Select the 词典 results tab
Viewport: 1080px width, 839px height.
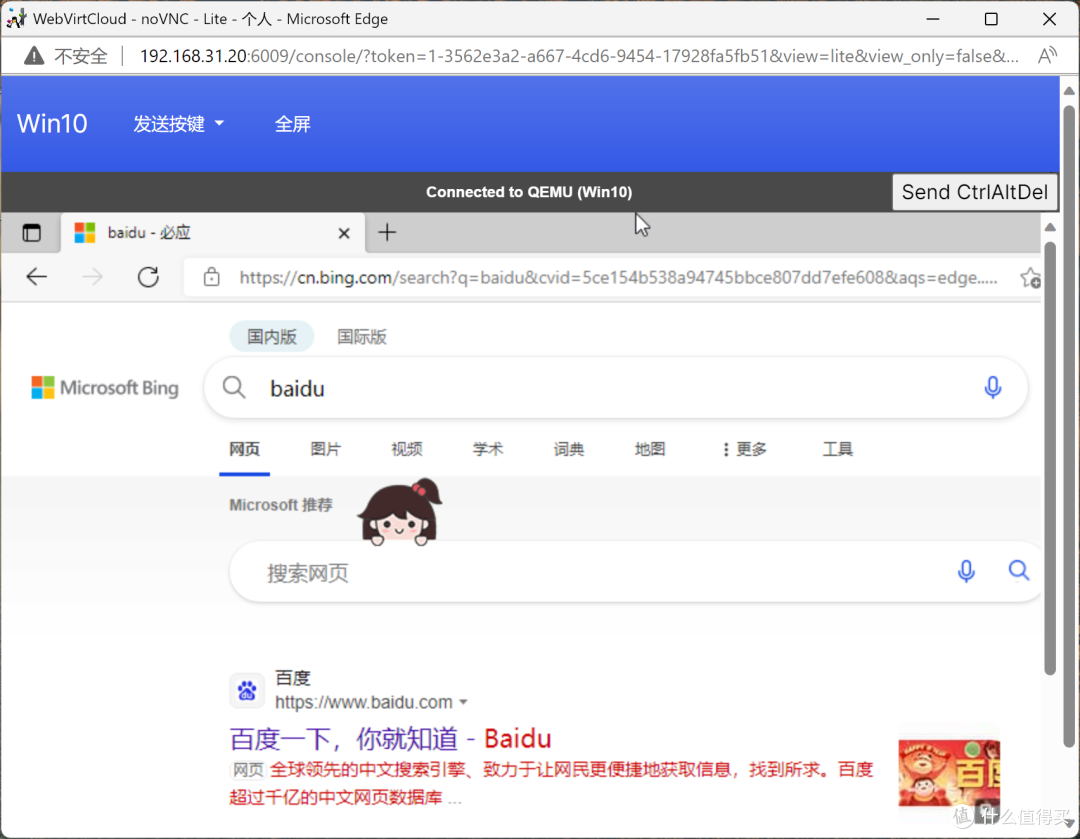coord(569,449)
